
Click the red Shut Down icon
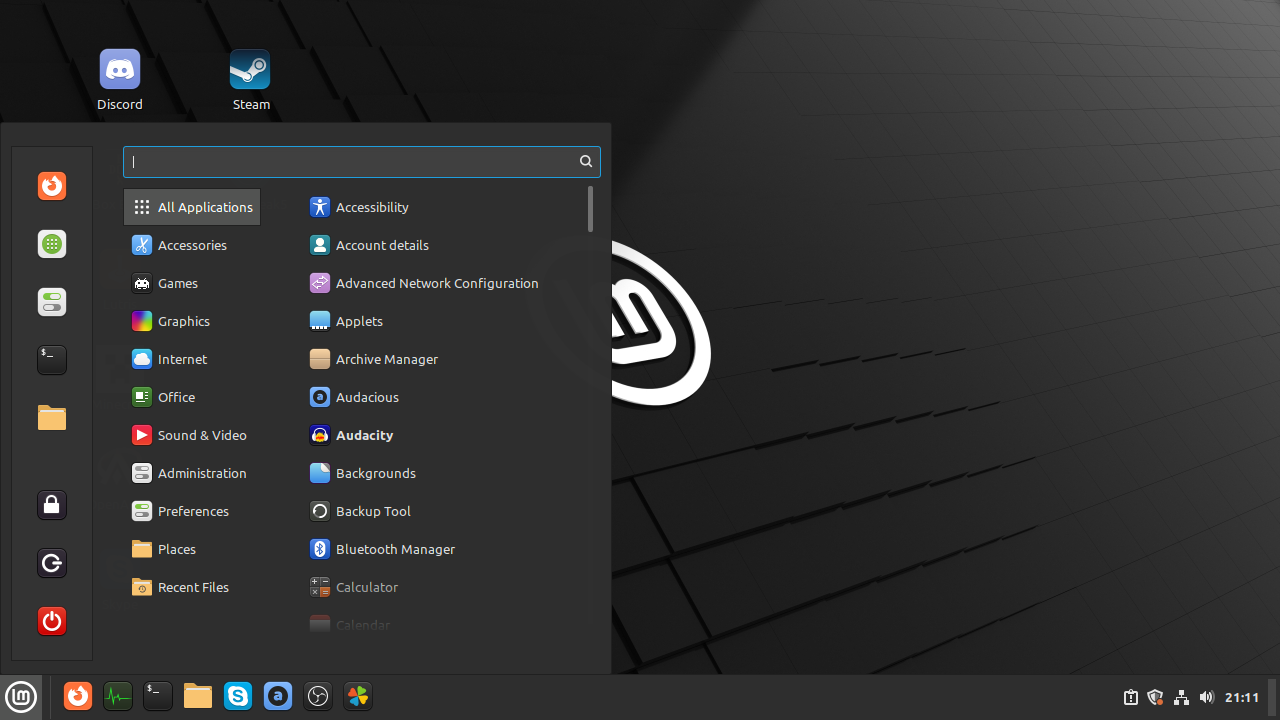[52, 621]
